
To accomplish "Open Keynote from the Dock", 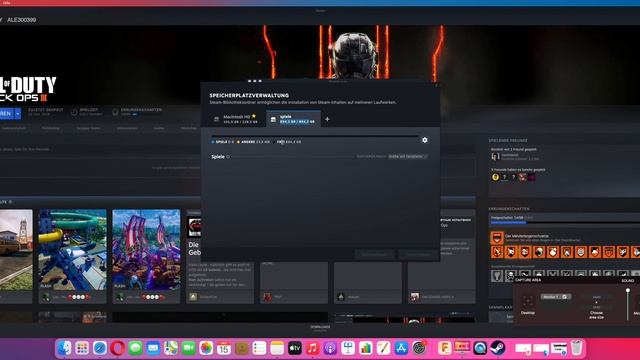I will pyautogui.click(x=348, y=348).
